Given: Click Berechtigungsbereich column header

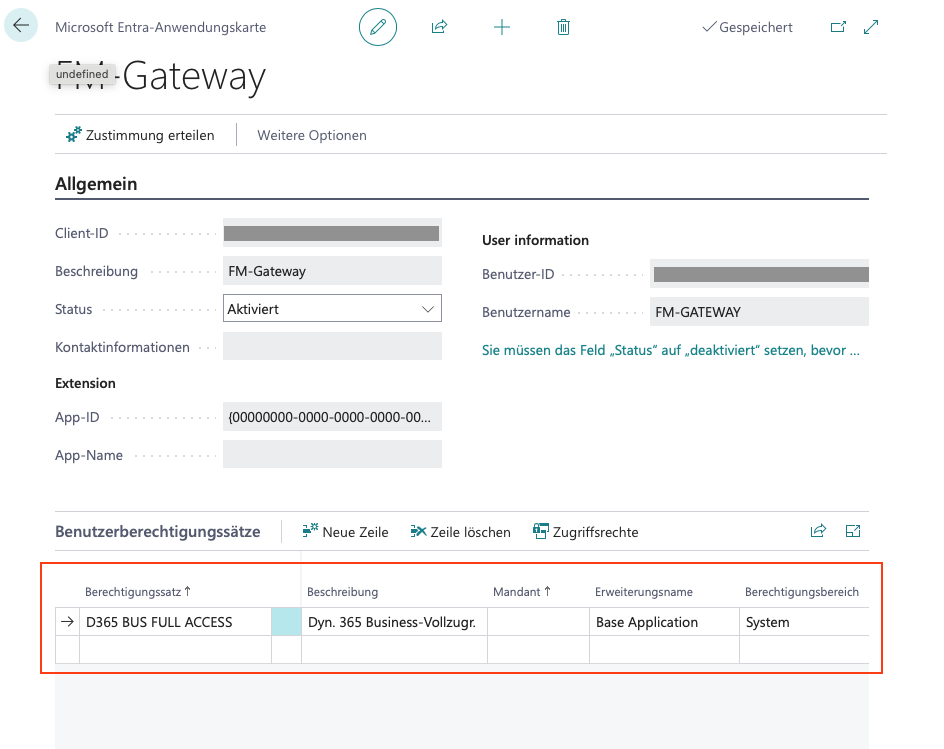Looking at the screenshot, I should pos(802,592).
